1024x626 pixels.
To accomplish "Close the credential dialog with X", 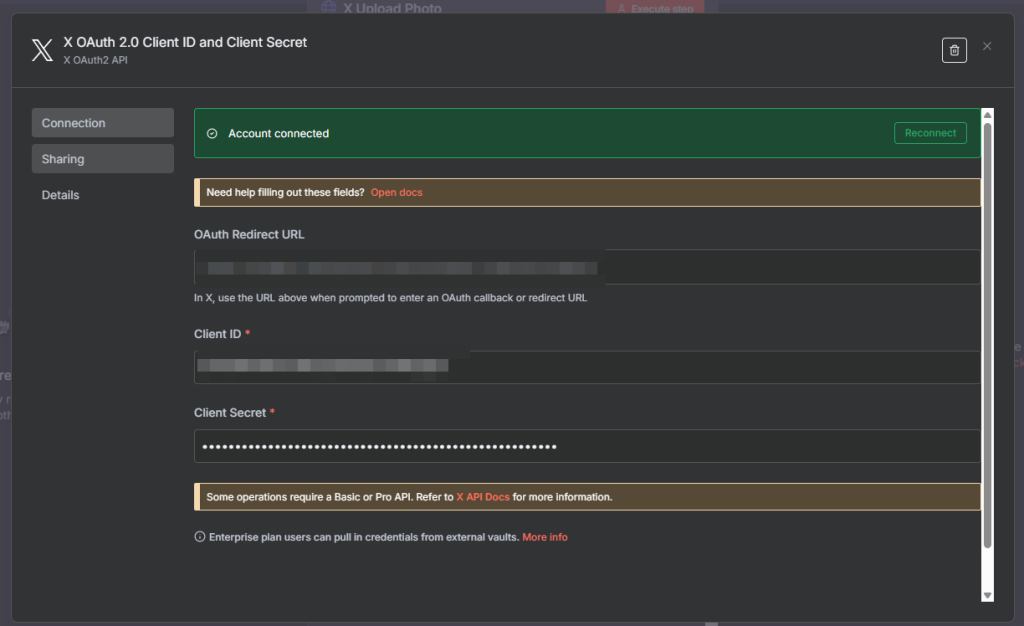I will [987, 46].
